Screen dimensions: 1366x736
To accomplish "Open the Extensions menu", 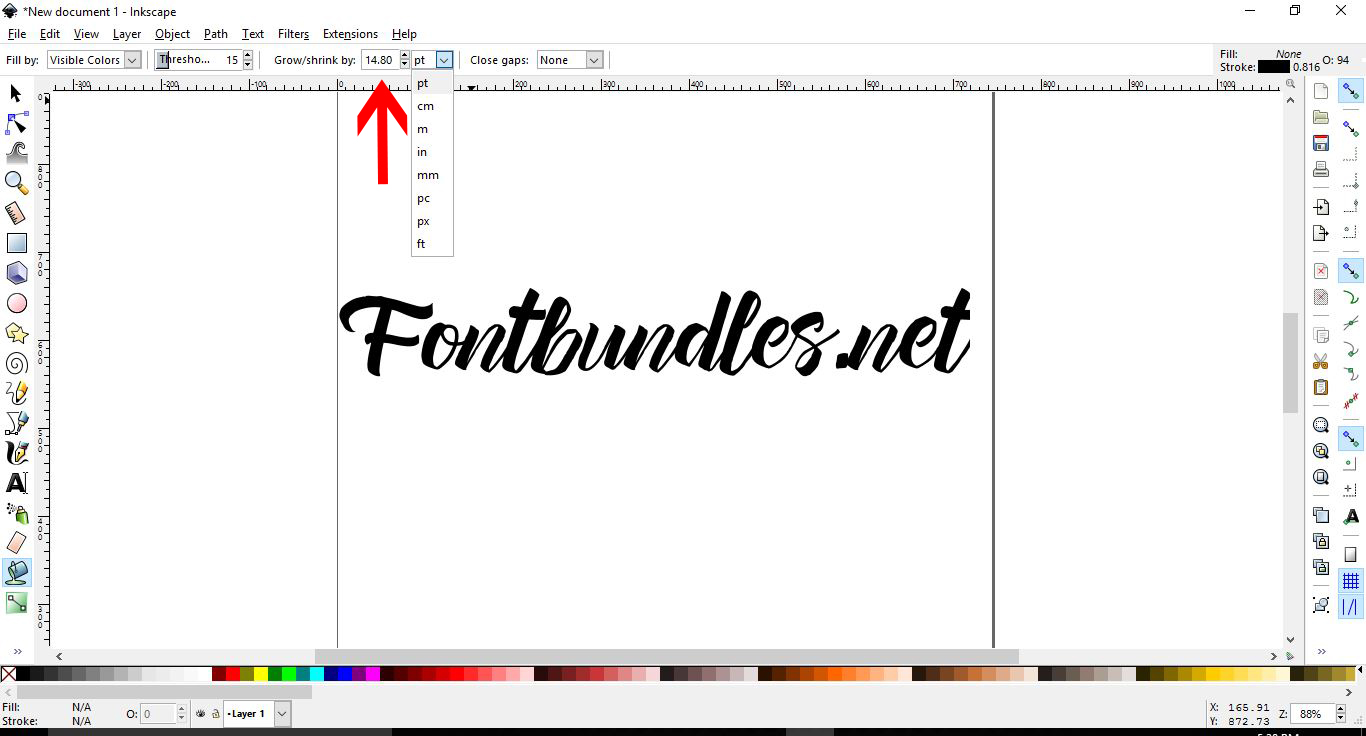I will pyautogui.click(x=350, y=34).
